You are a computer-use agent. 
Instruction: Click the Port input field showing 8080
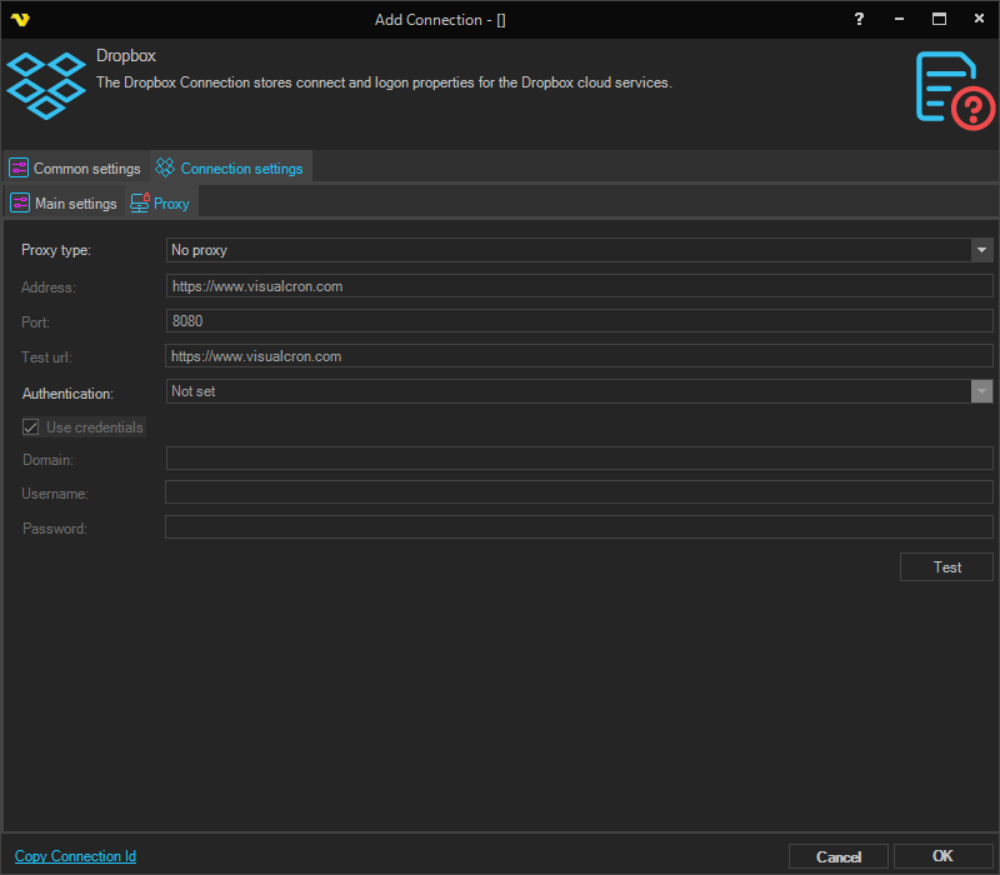(x=578, y=321)
